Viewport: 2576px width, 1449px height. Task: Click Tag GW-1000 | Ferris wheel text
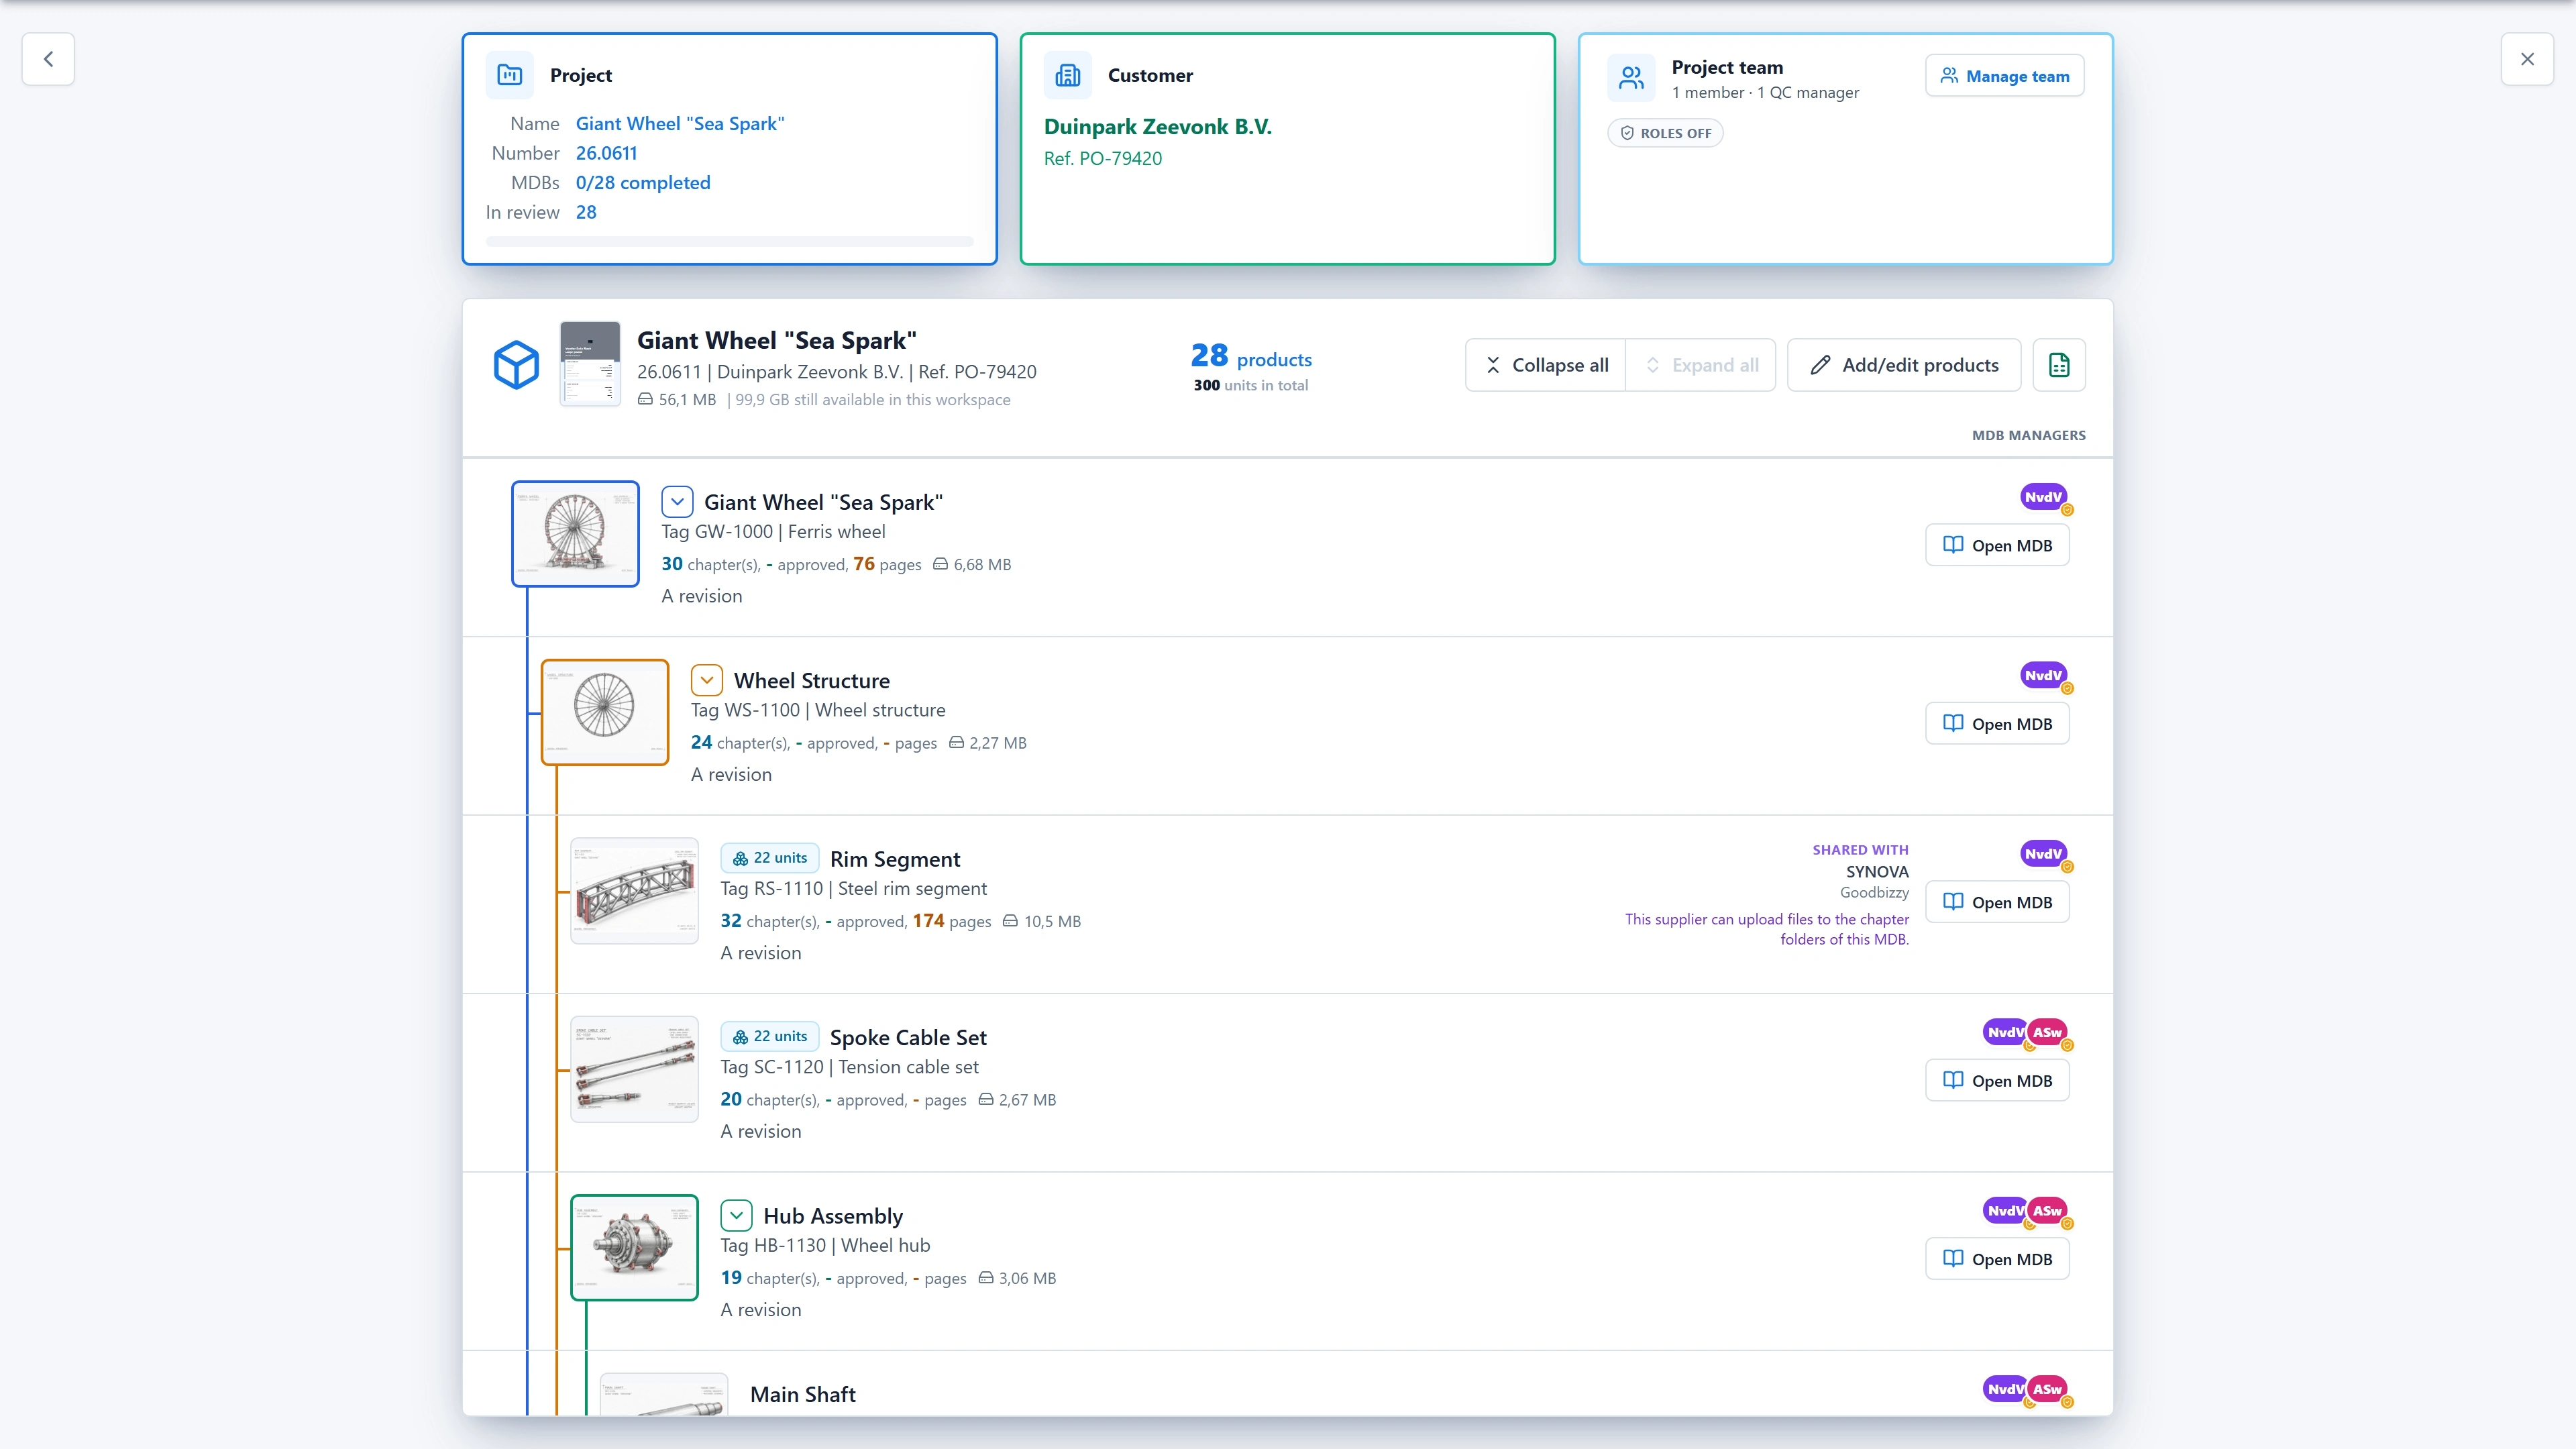coord(773,532)
